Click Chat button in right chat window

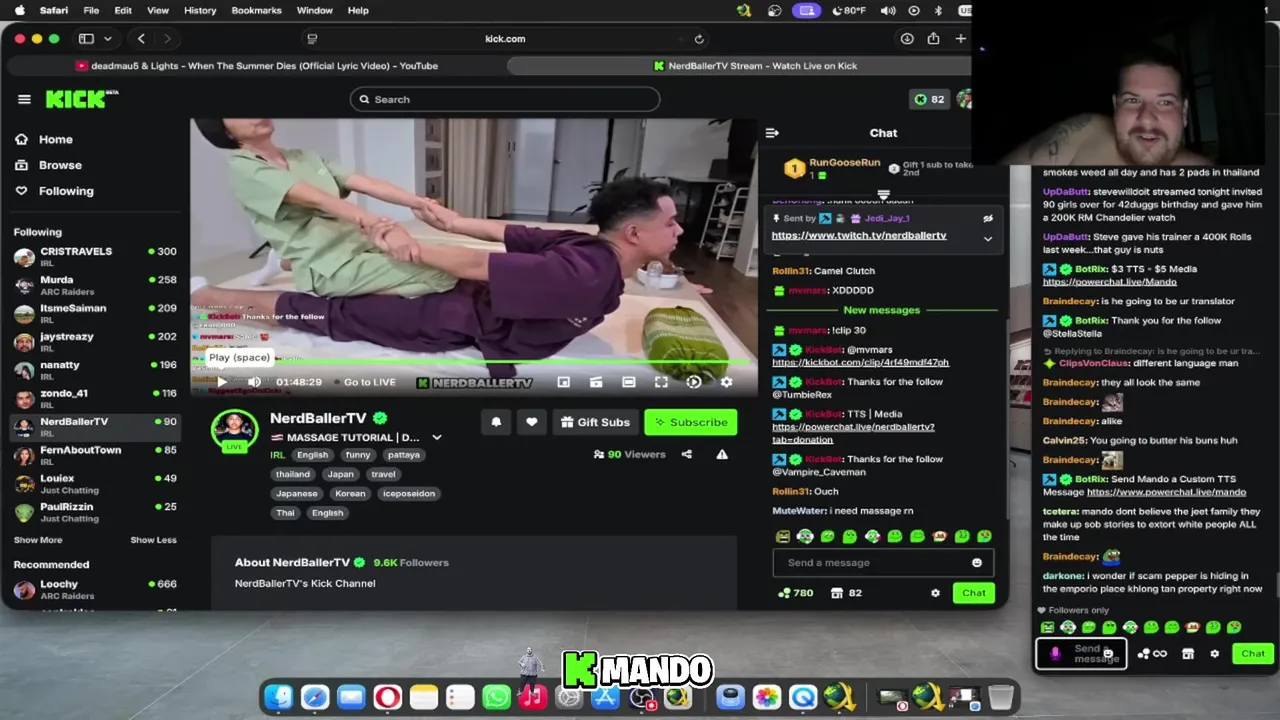(x=1253, y=653)
